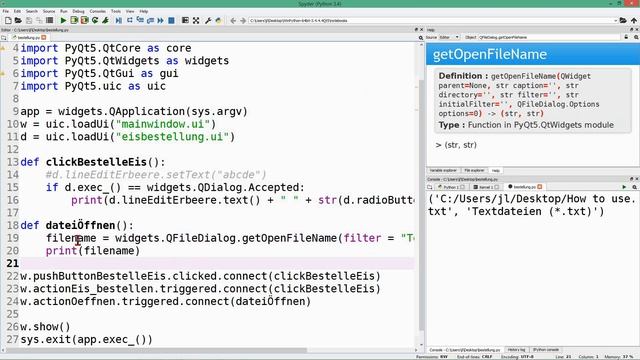
Task: Open the Source menu
Action: [49, 11]
